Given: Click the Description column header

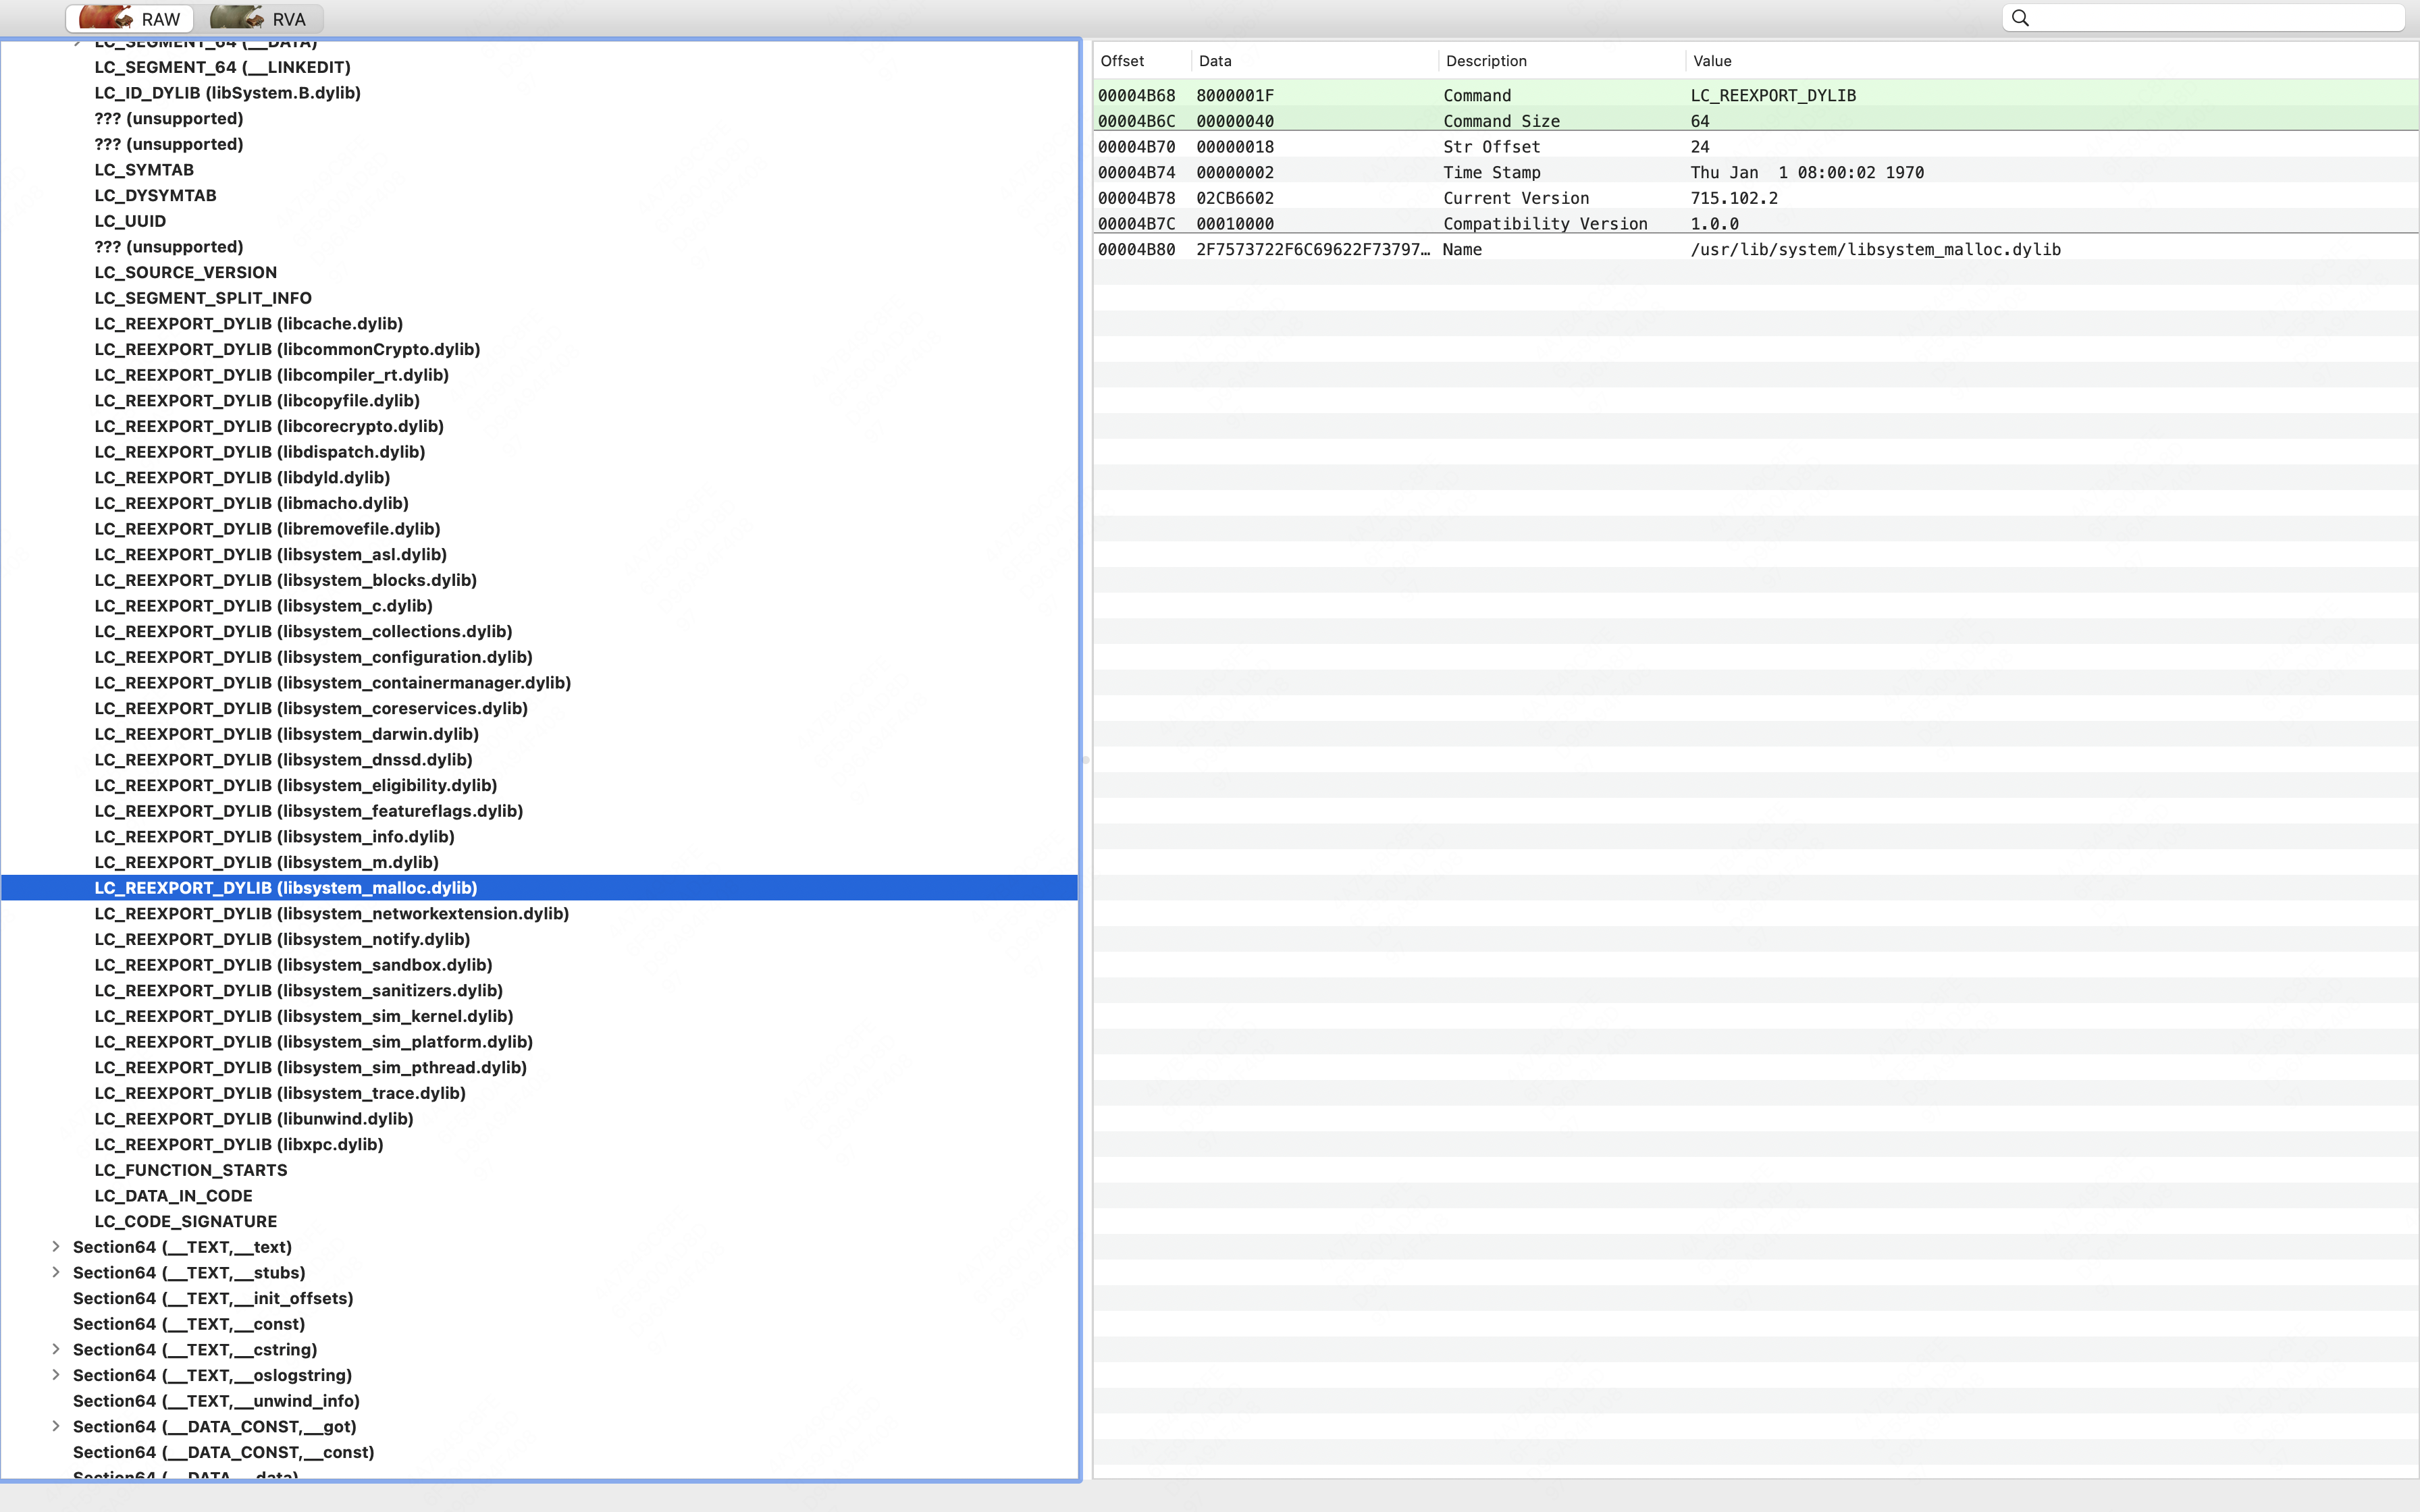Looking at the screenshot, I should 1486,61.
